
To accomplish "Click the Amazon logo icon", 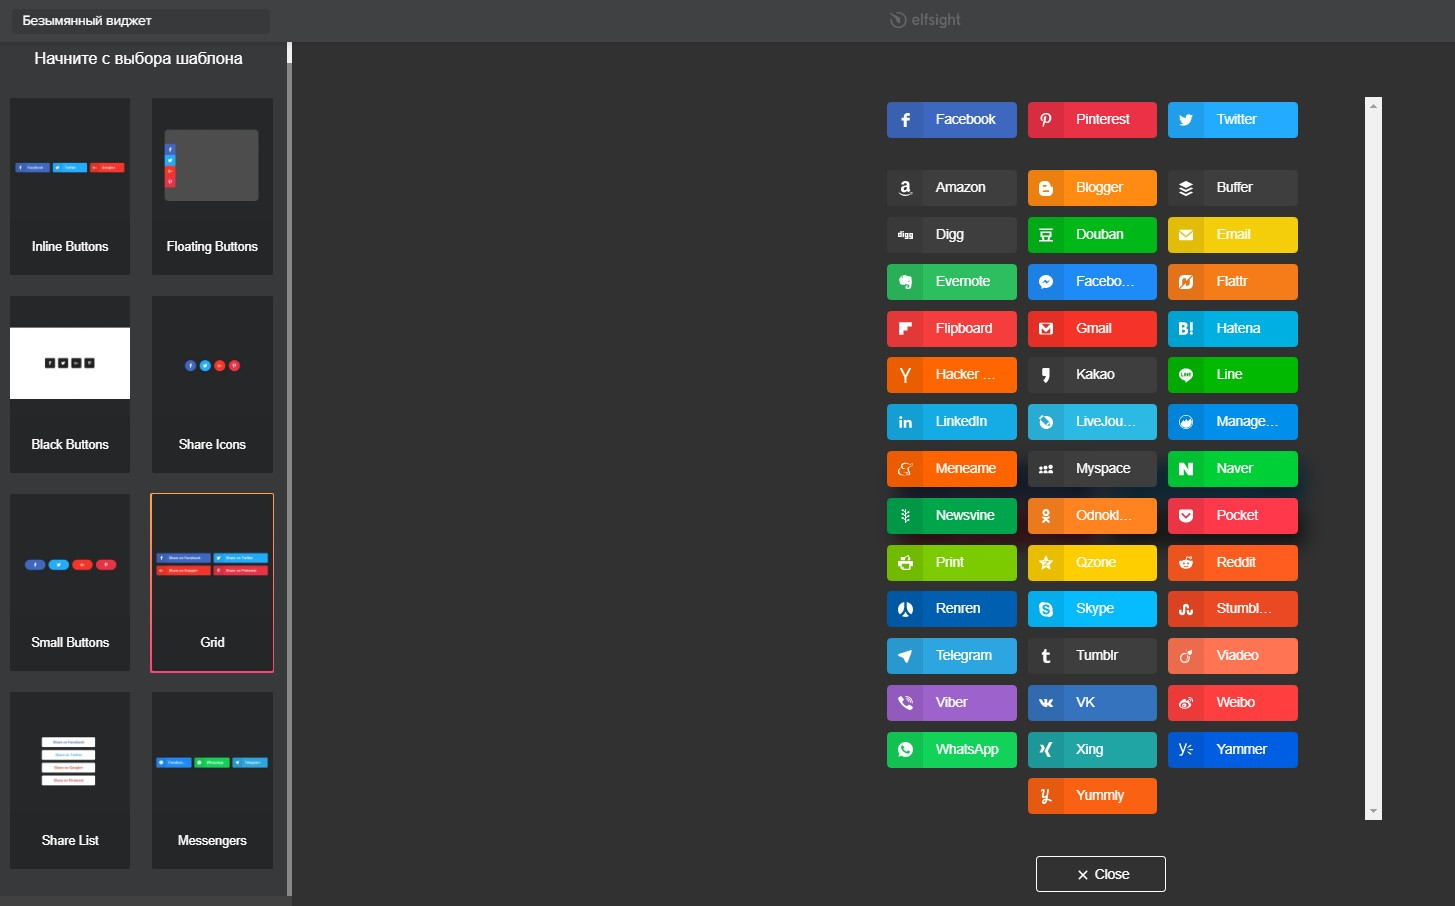I will pyautogui.click(x=905, y=188).
